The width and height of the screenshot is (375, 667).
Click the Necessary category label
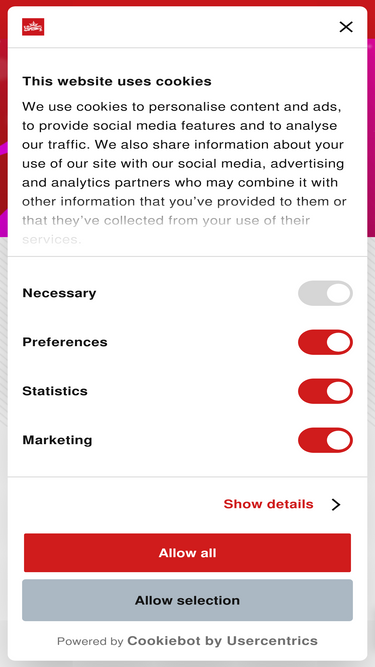(59, 293)
